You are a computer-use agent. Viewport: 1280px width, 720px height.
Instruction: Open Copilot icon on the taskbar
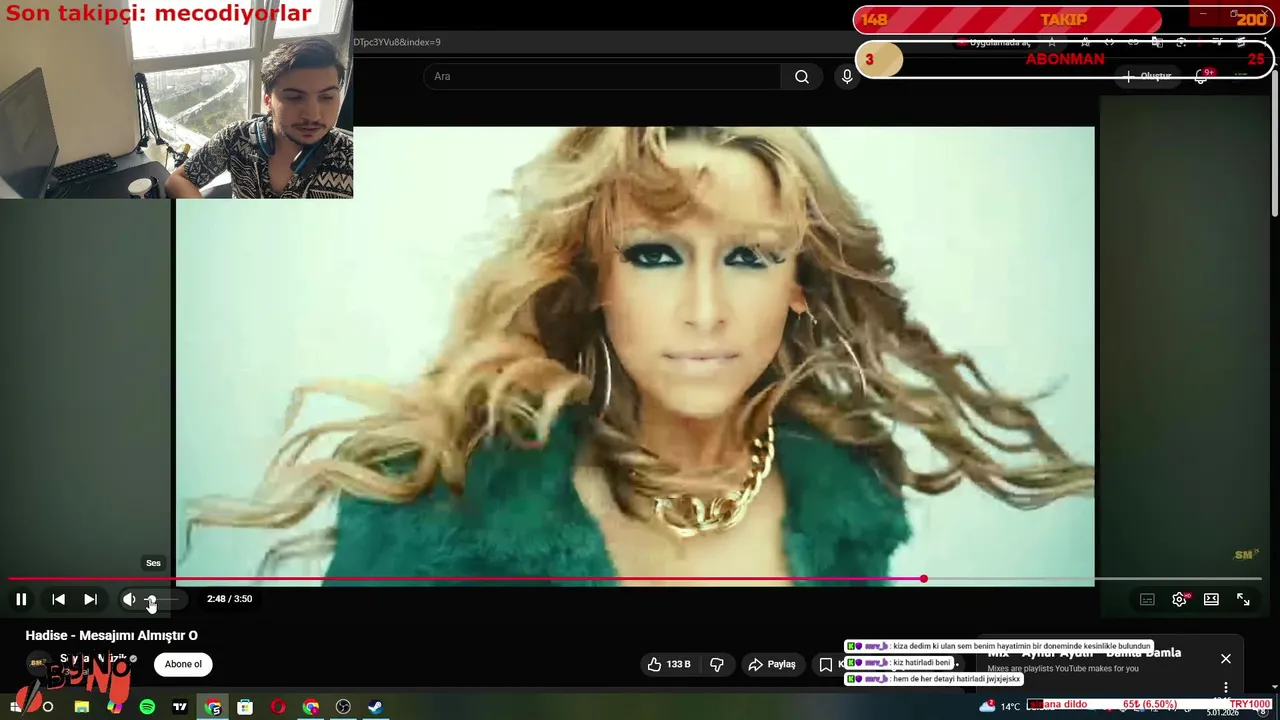pos(115,707)
